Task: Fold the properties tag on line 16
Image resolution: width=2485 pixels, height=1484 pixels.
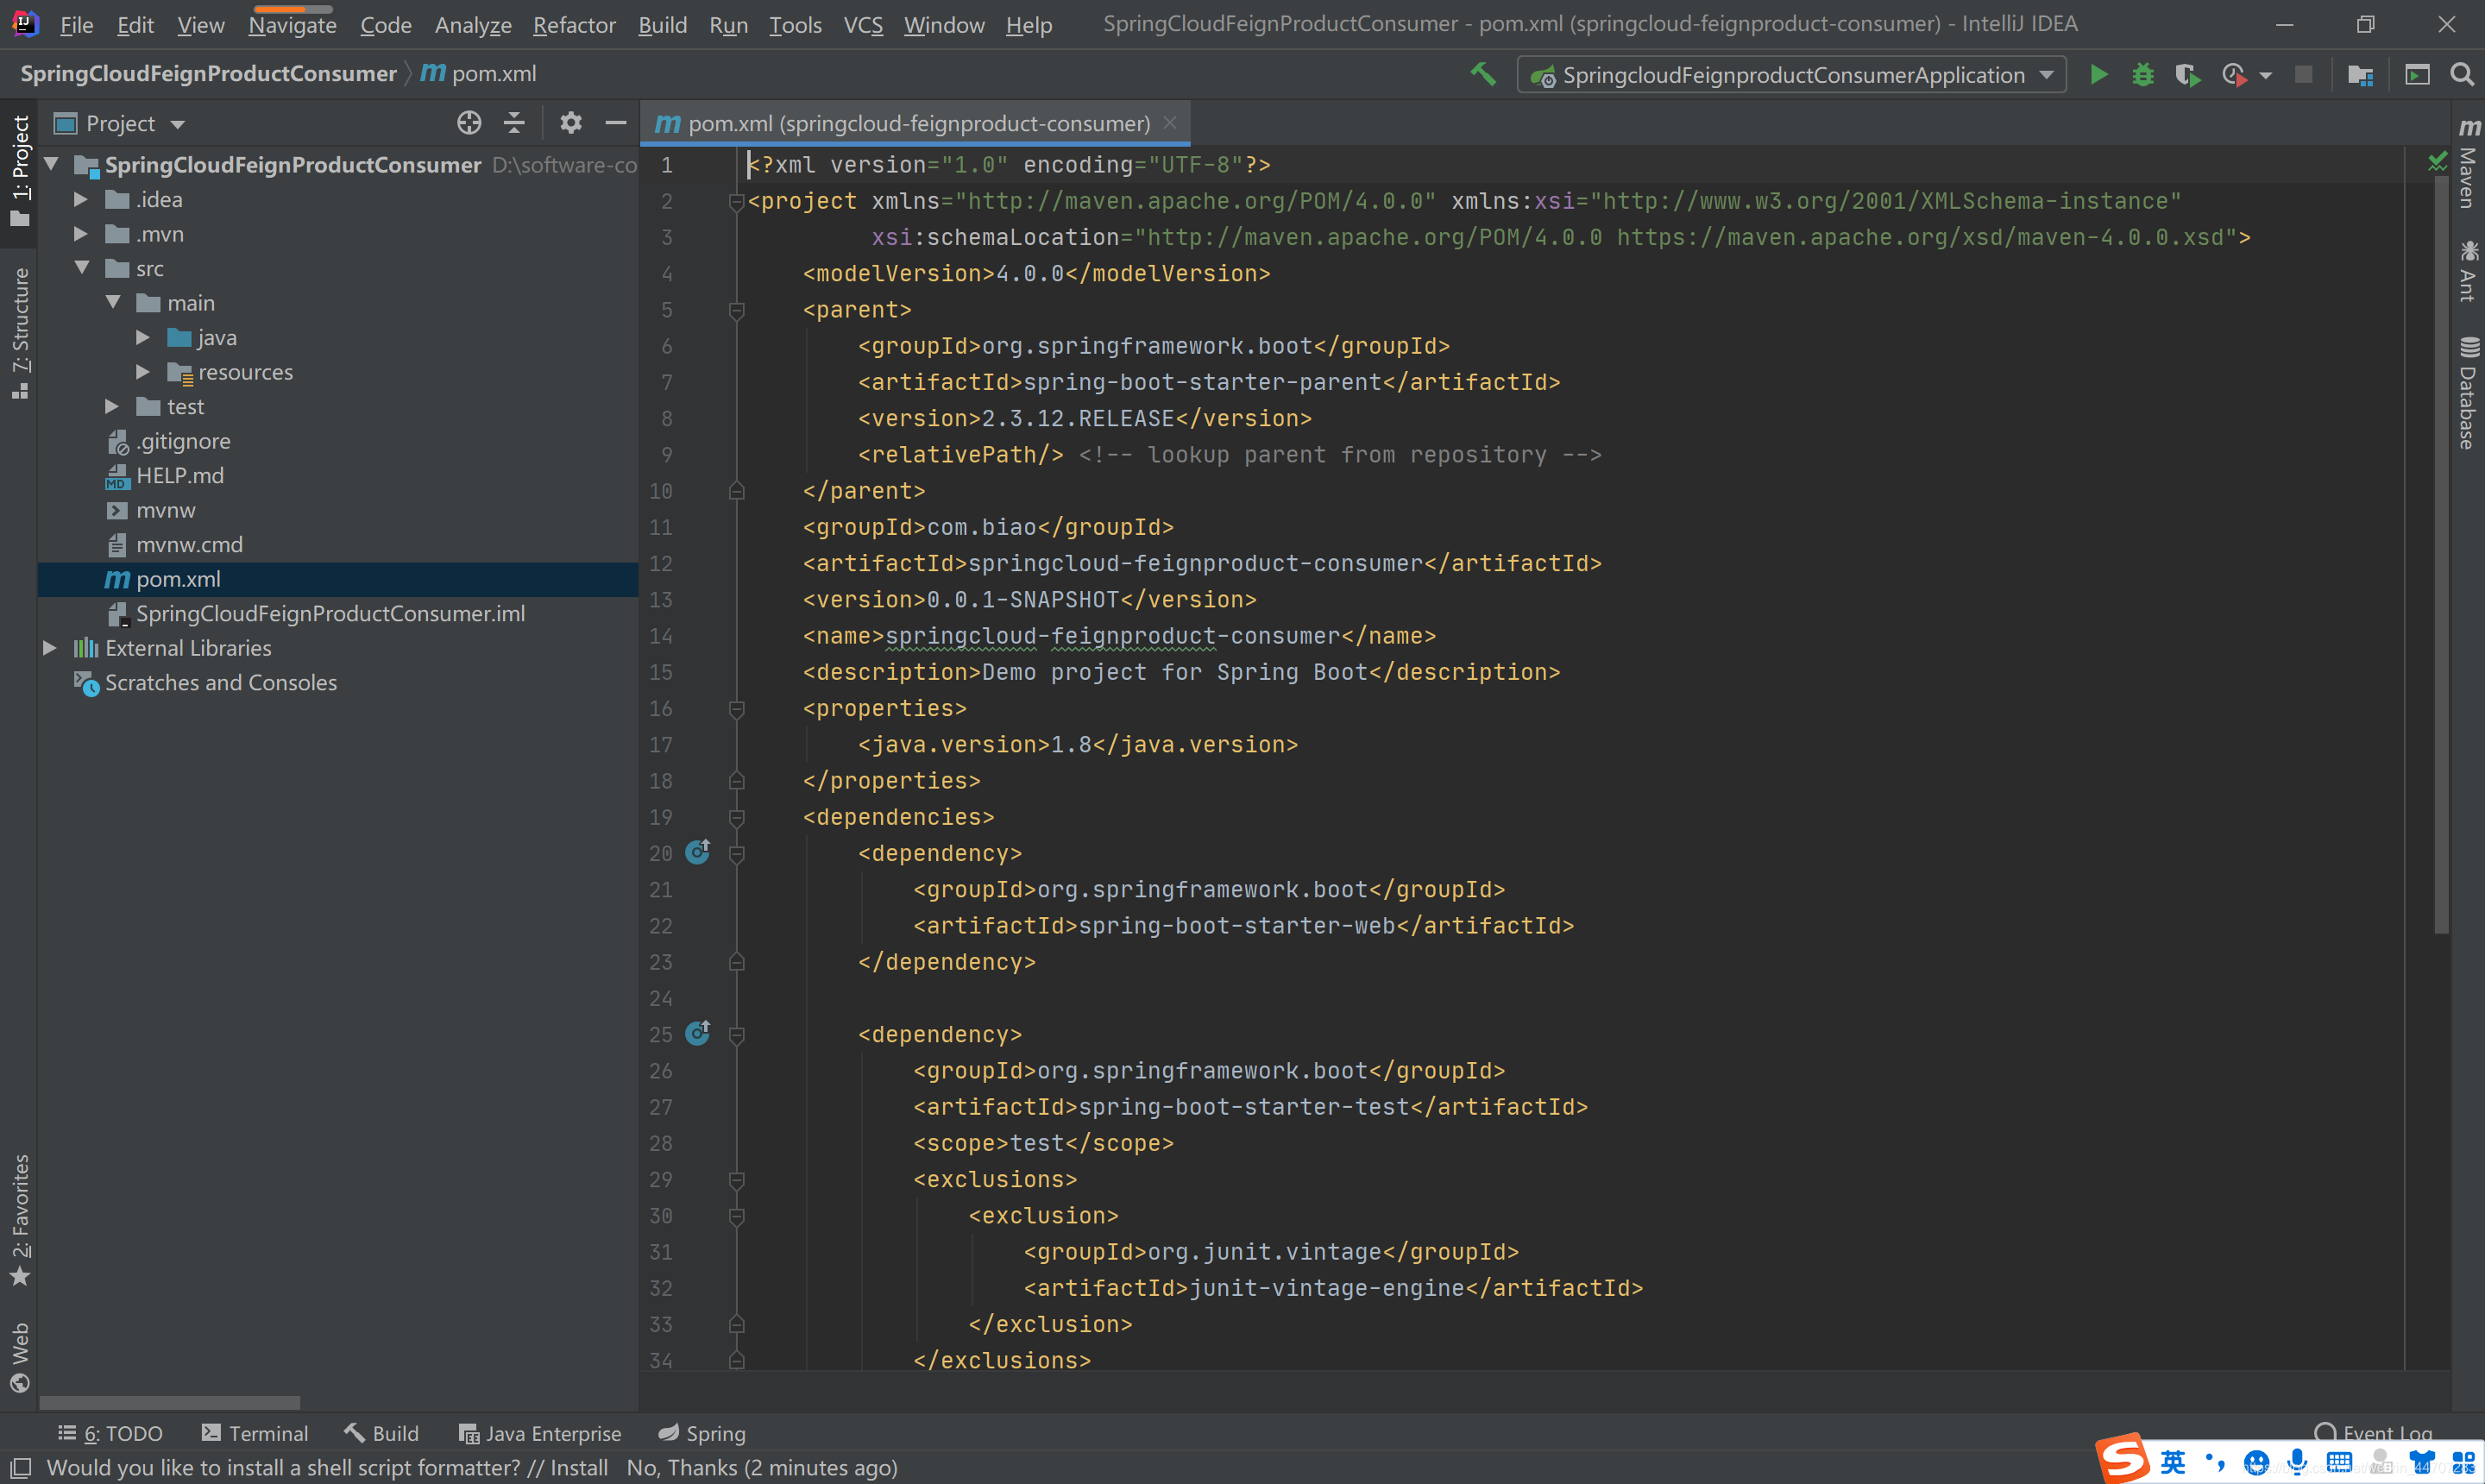Action: click(x=737, y=708)
